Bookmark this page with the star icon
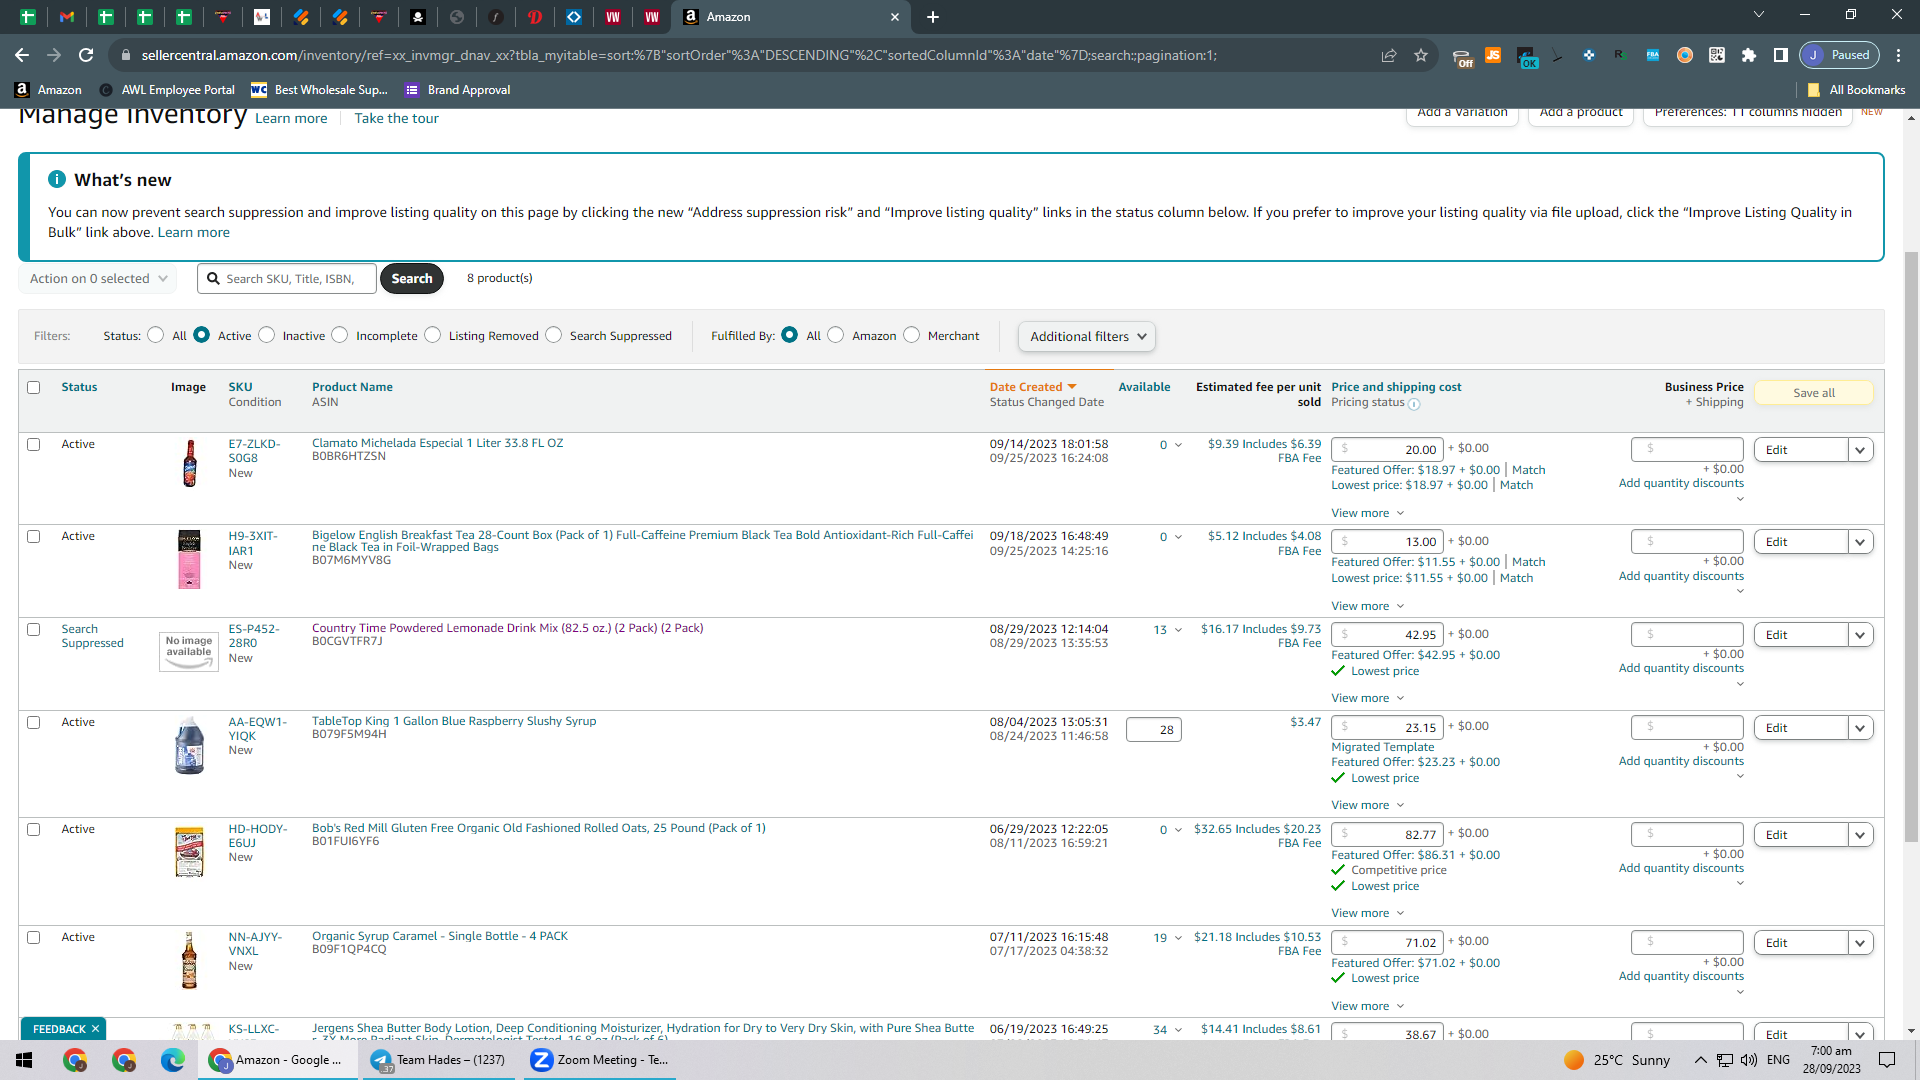1920x1080 pixels. (1421, 55)
